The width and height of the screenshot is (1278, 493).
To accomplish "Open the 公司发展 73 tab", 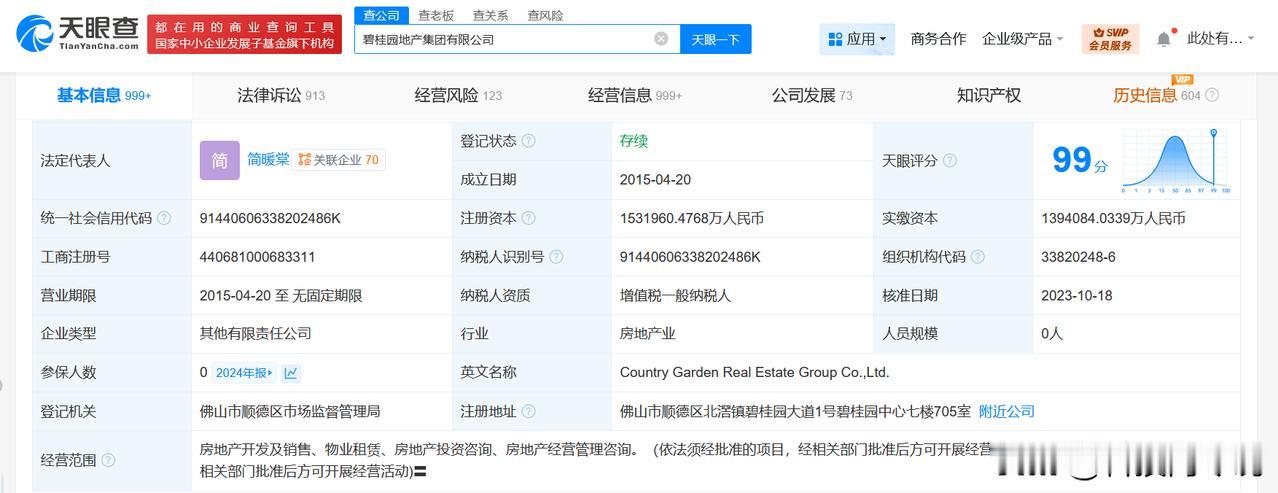I will pyautogui.click(x=812, y=95).
